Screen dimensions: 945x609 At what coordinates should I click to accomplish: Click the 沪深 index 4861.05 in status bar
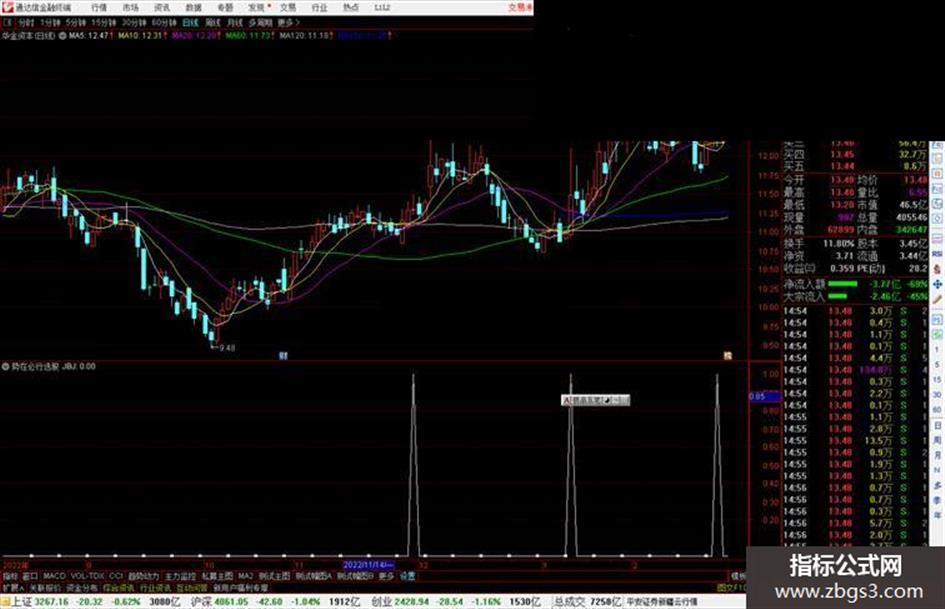click(x=219, y=602)
